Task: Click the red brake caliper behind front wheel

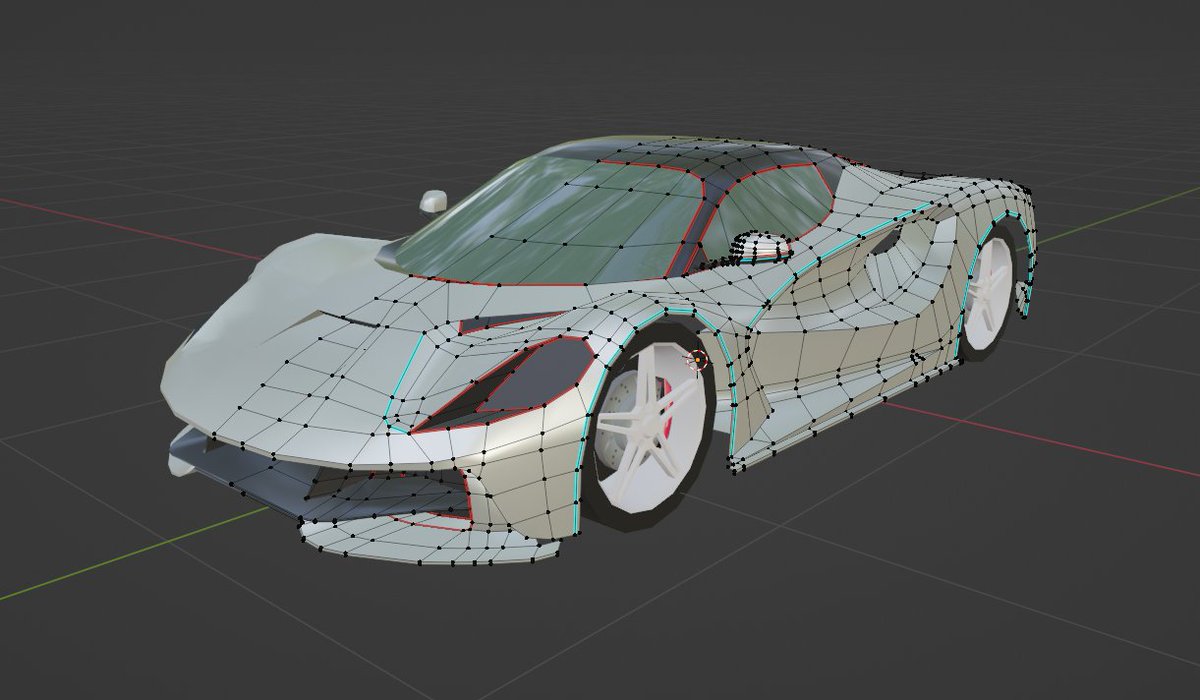Action: (x=668, y=408)
